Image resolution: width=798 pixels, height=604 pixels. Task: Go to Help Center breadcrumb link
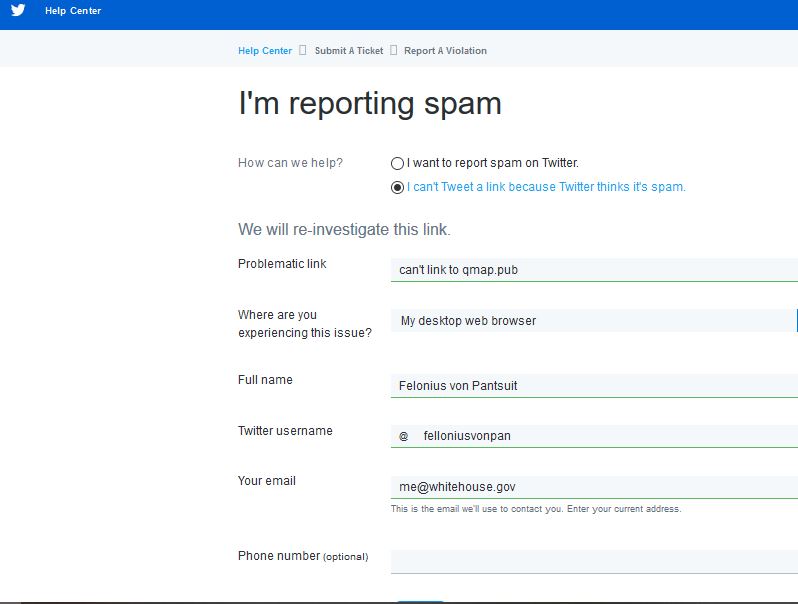(x=265, y=50)
